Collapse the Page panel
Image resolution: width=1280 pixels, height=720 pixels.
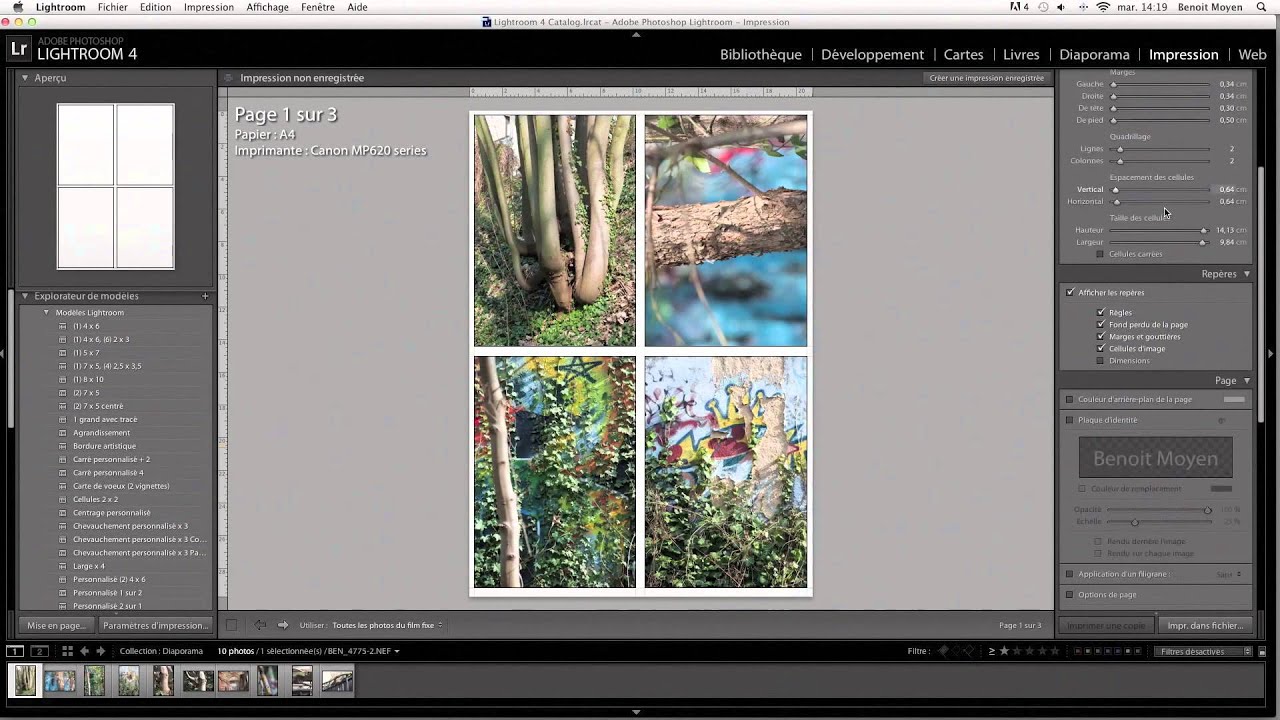coord(1246,381)
